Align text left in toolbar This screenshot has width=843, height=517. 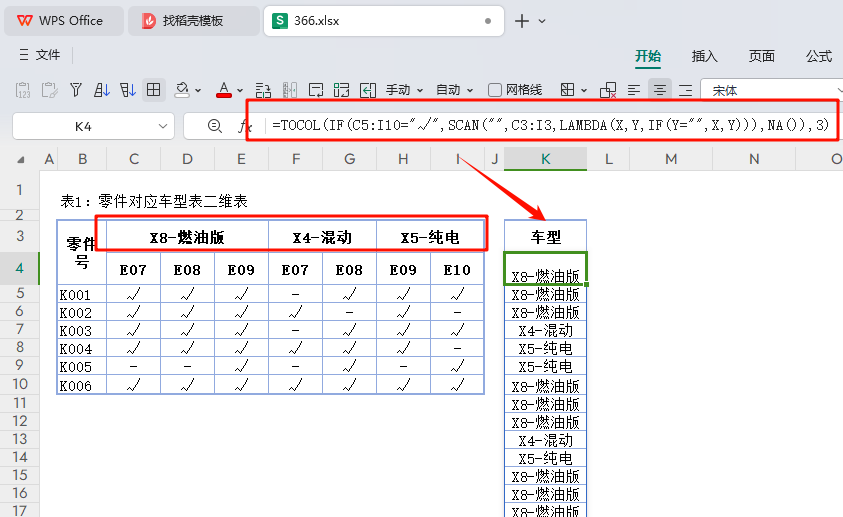tap(634, 90)
